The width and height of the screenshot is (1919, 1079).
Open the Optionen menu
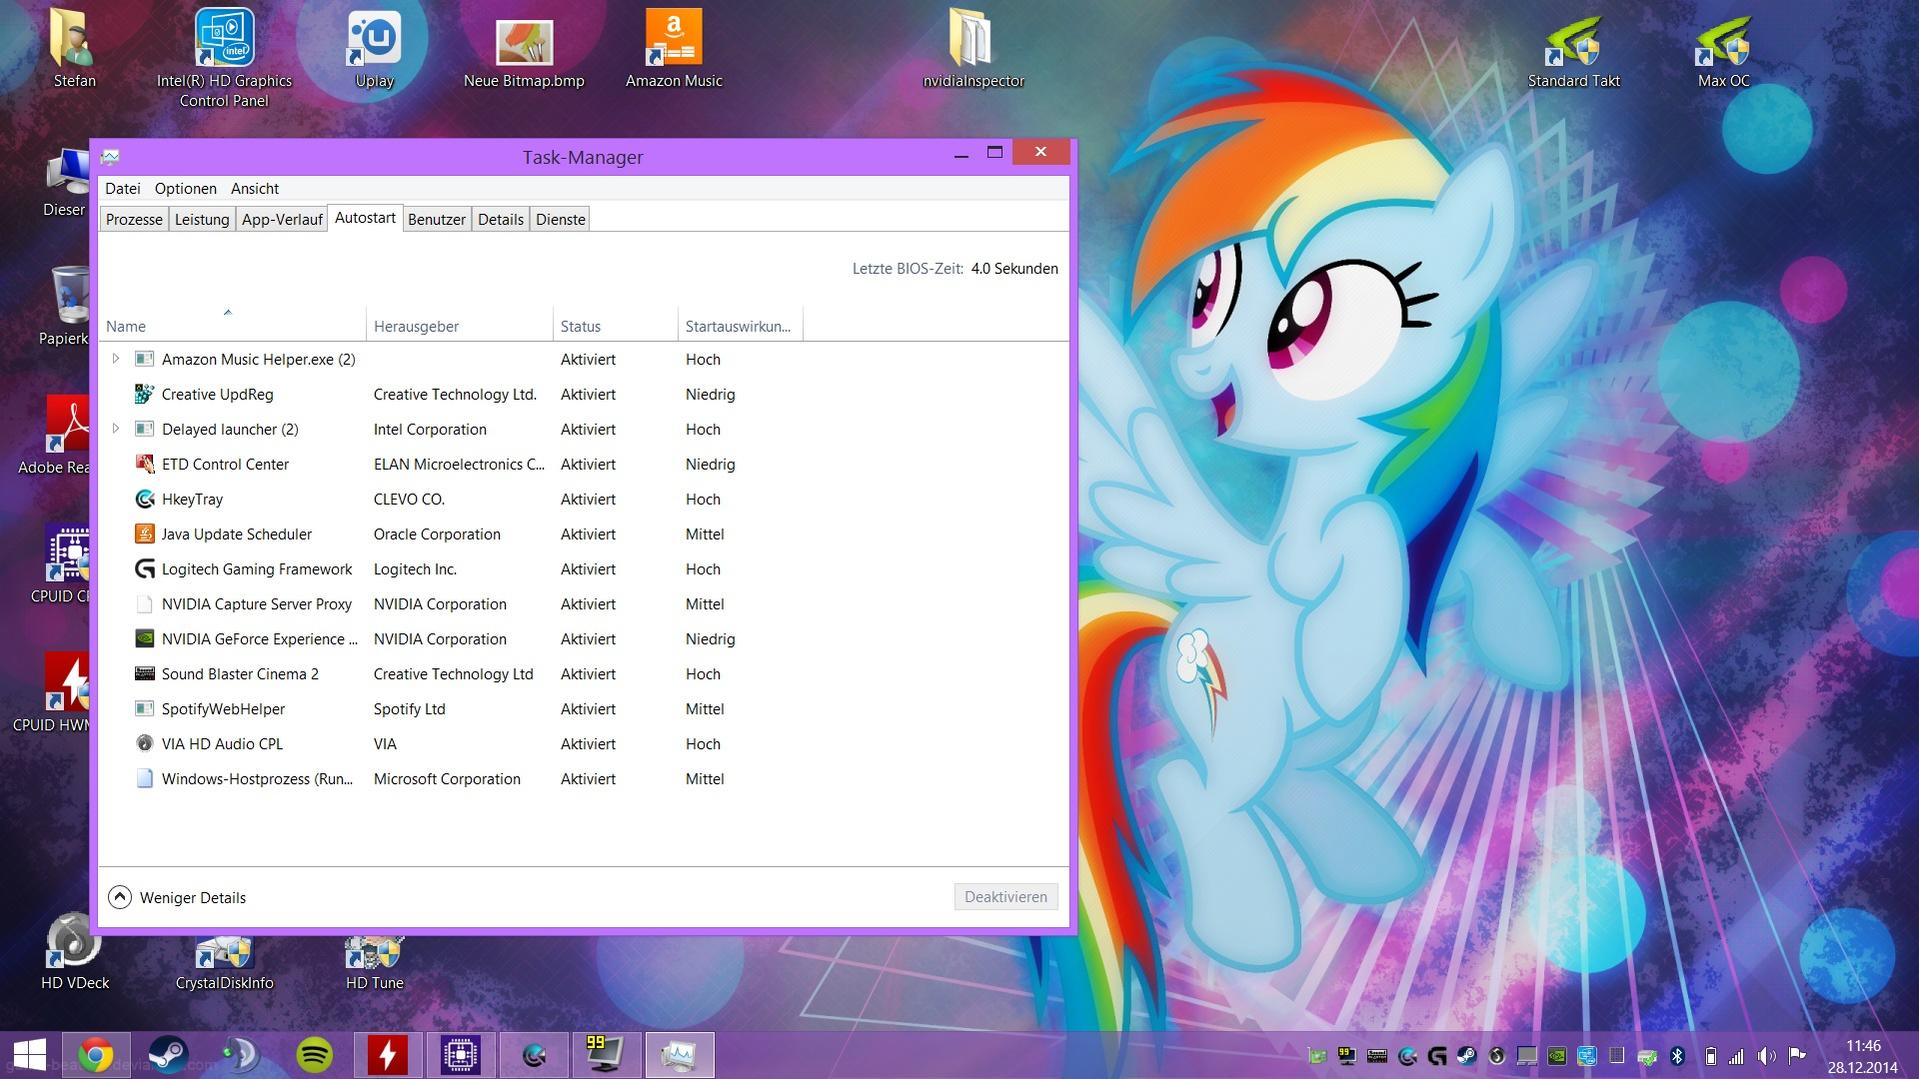point(186,188)
